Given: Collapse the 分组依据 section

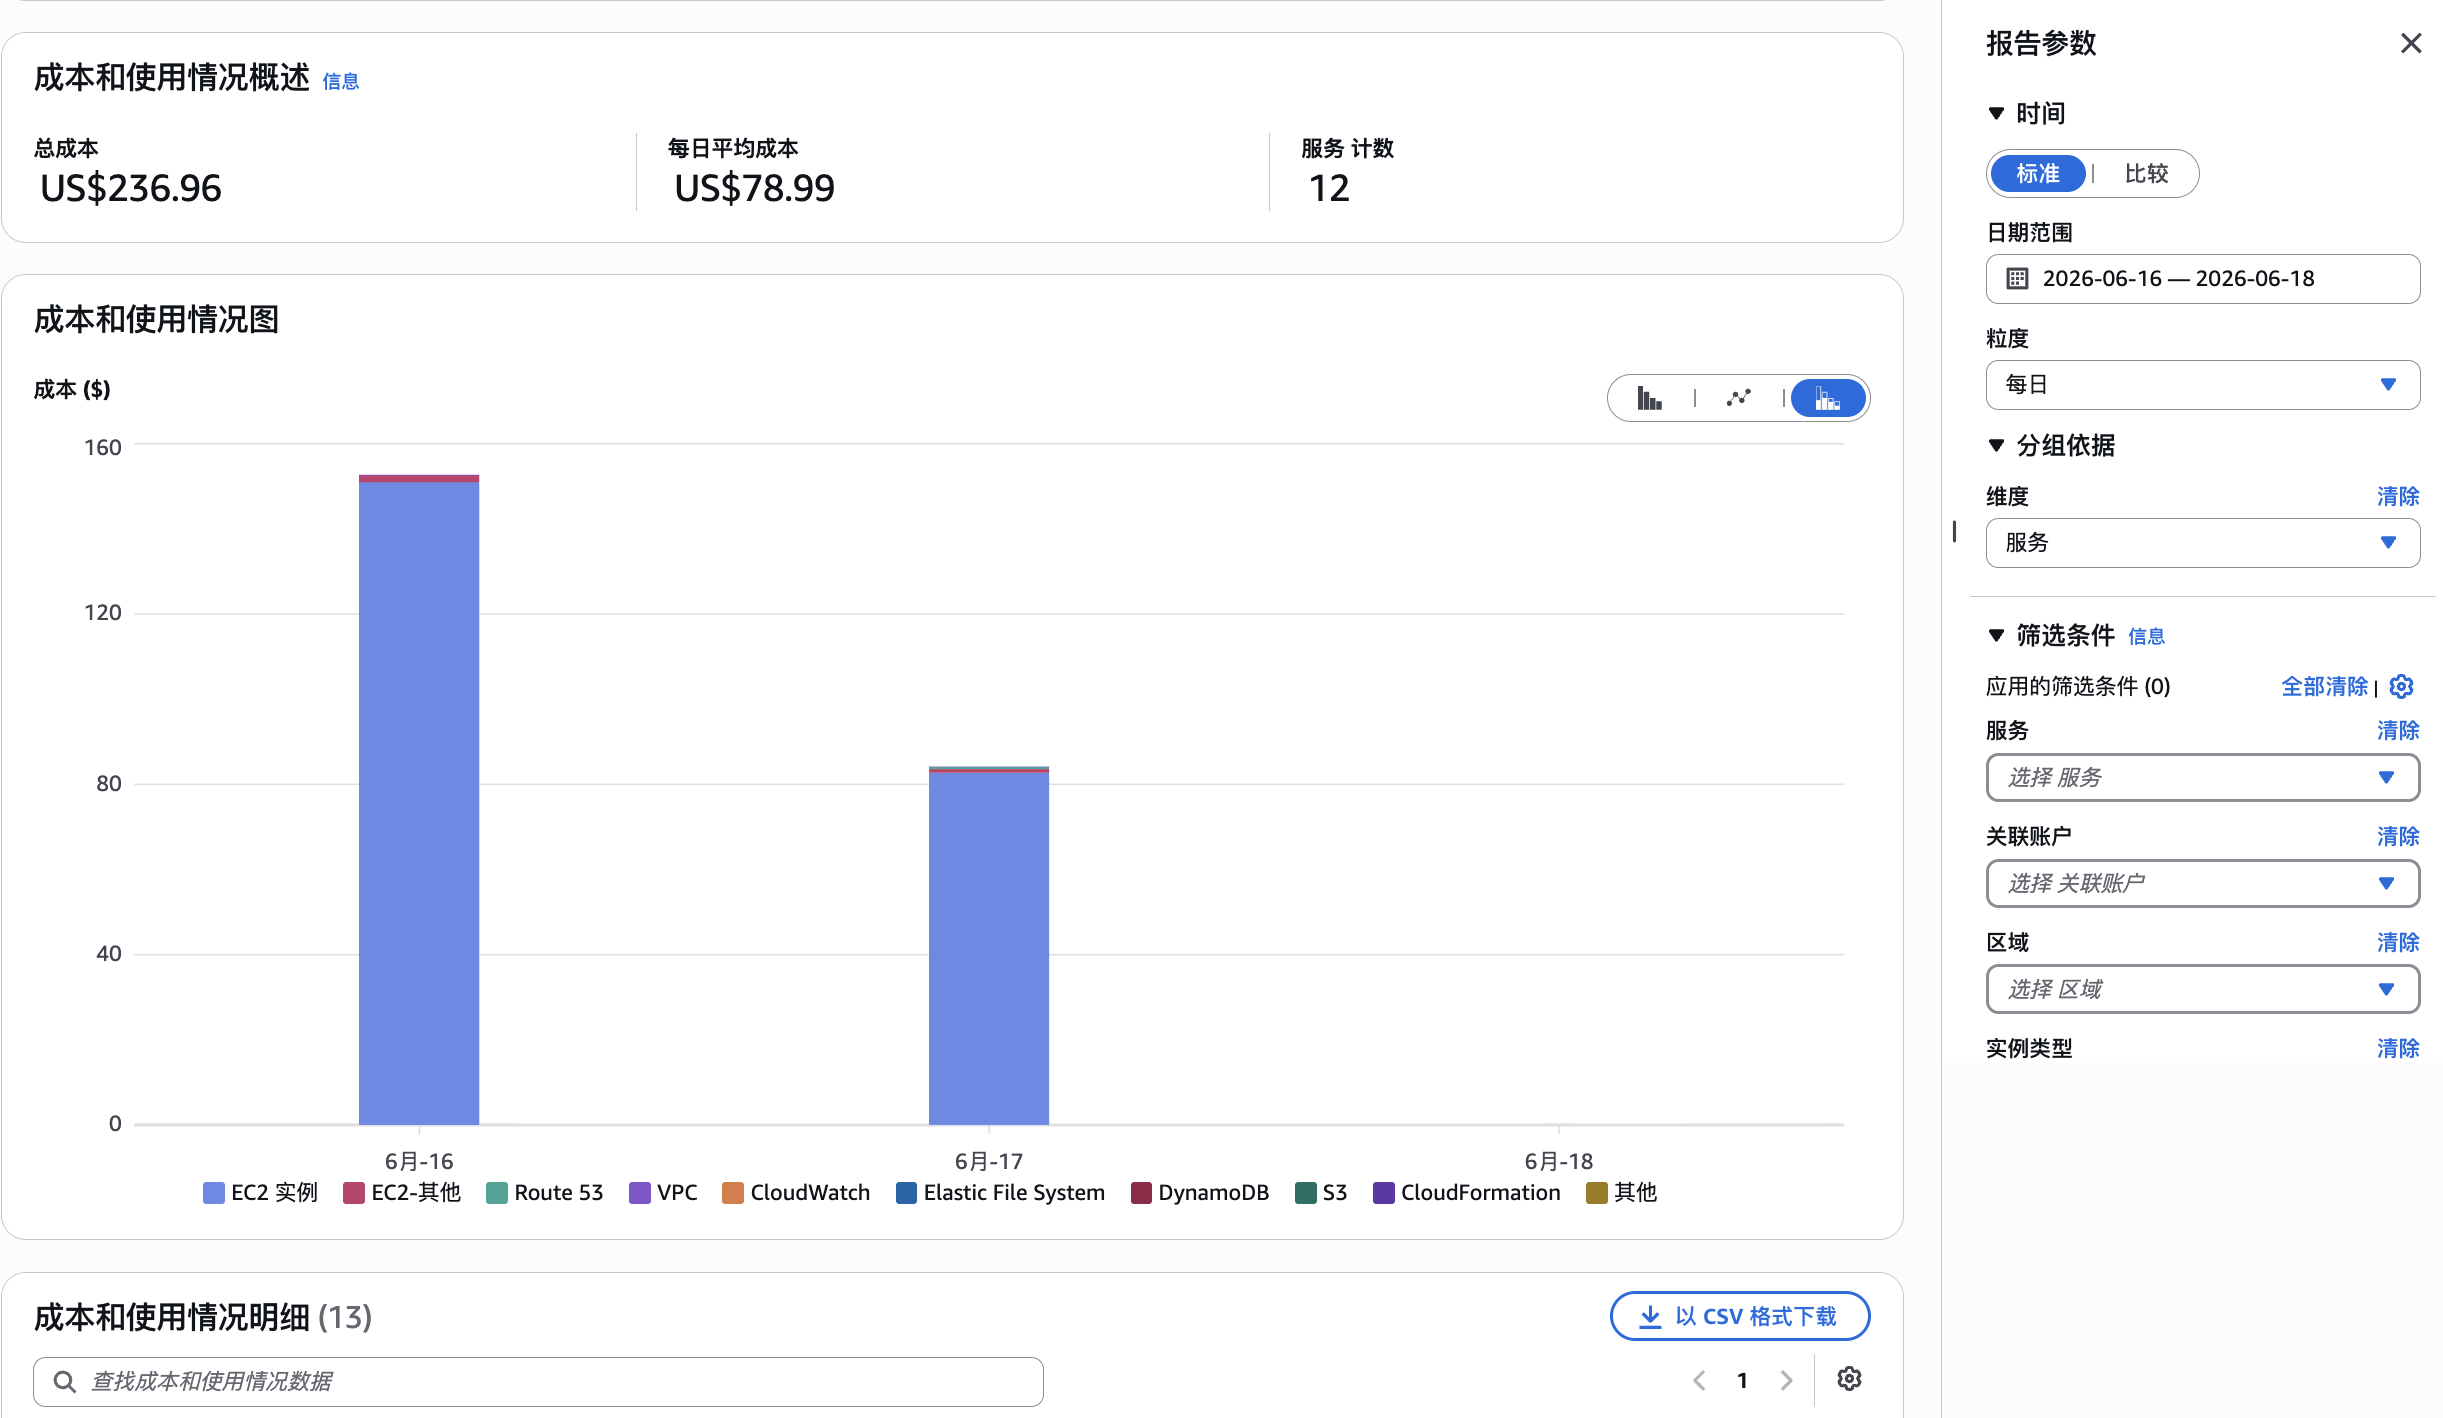Looking at the screenshot, I should [x=1996, y=445].
